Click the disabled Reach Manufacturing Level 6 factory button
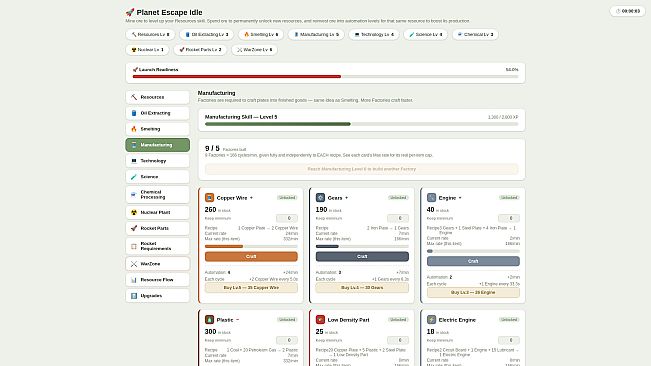The width and height of the screenshot is (651, 366). (362, 169)
